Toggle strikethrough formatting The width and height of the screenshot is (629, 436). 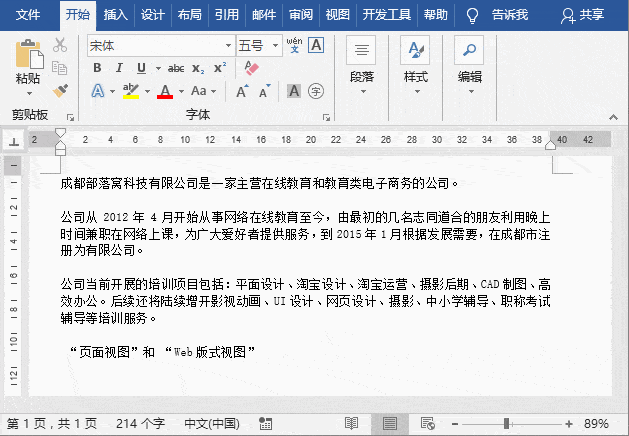point(176,69)
